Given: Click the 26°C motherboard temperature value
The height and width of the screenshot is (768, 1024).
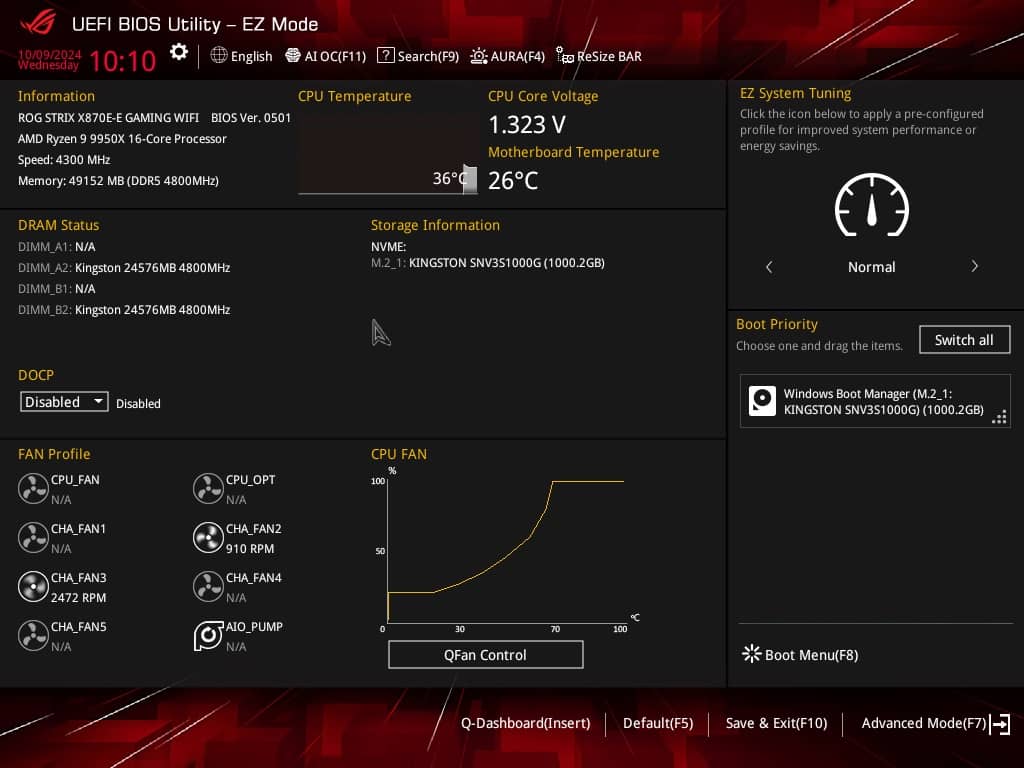Looking at the screenshot, I should click(x=513, y=180).
